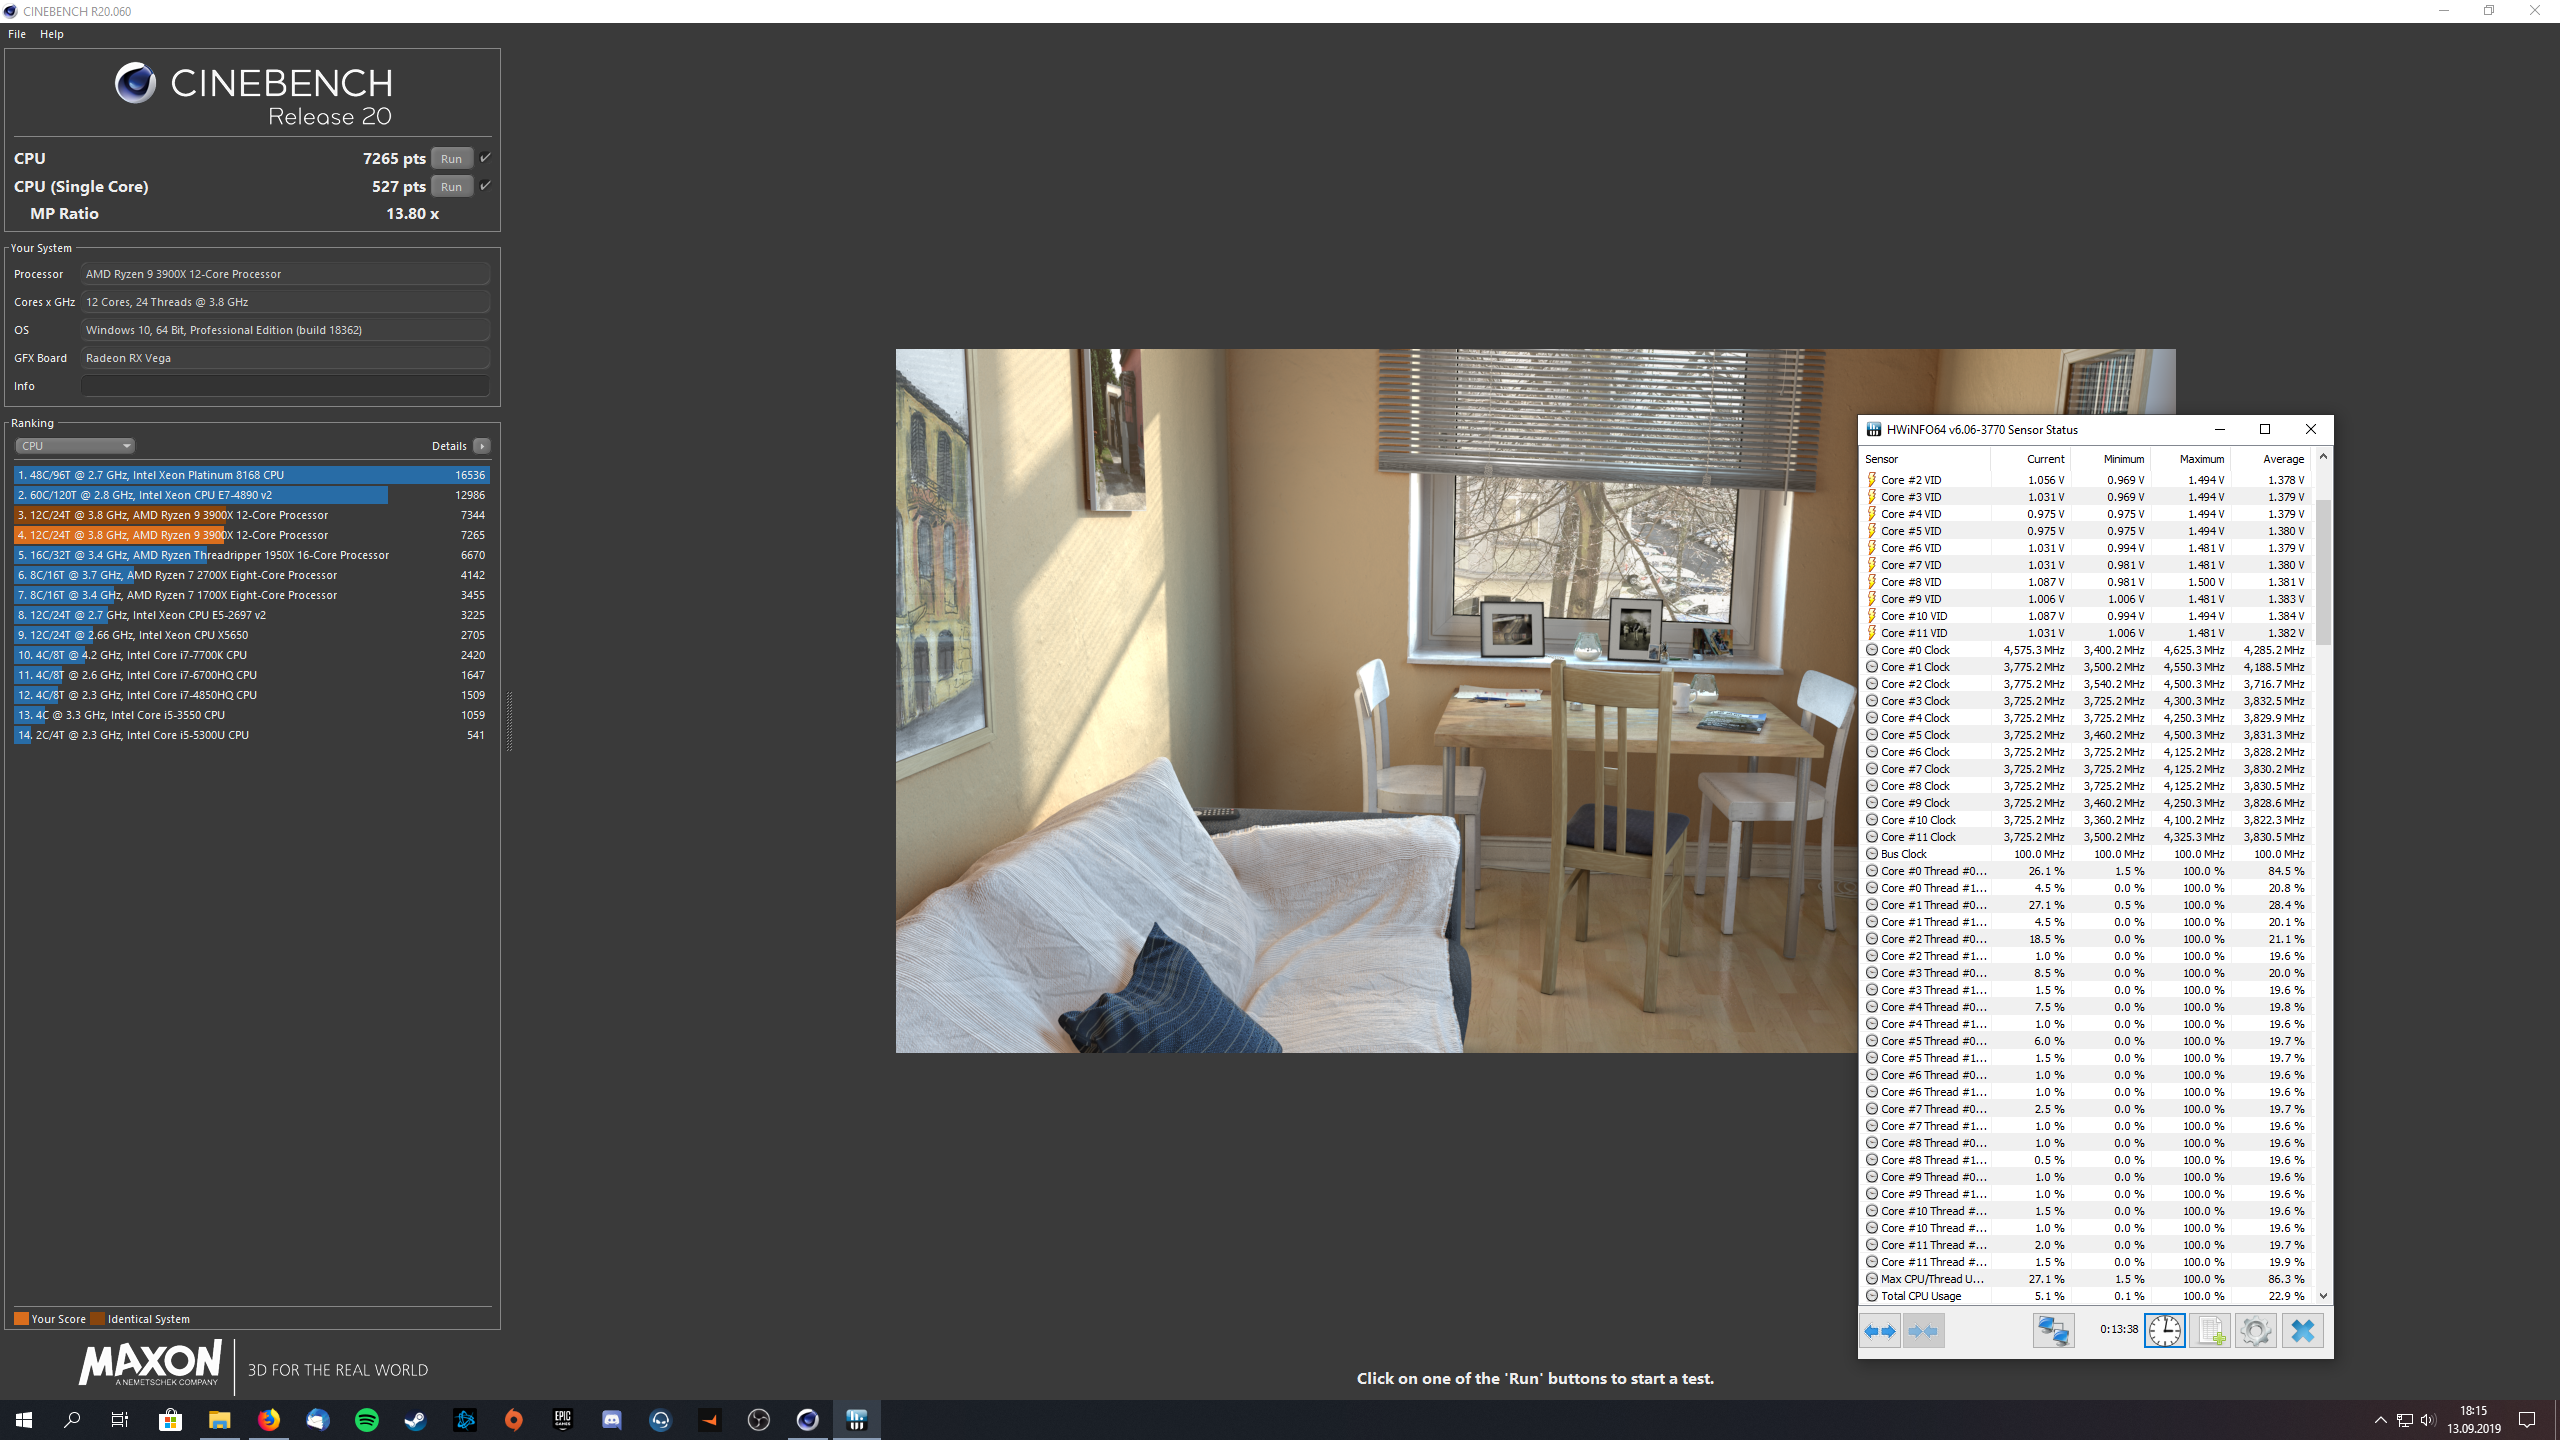
Task: Open the Ranking CPU dropdown
Action: point(75,446)
